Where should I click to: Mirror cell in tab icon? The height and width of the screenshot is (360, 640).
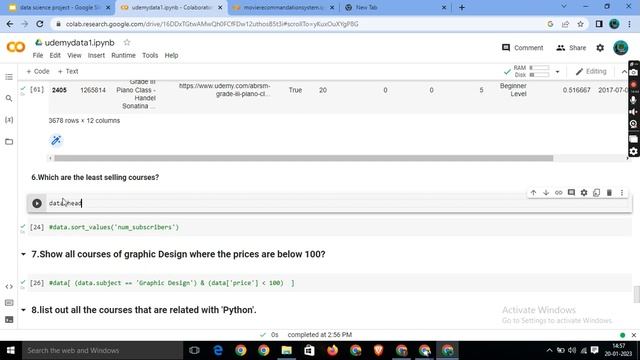596,193
